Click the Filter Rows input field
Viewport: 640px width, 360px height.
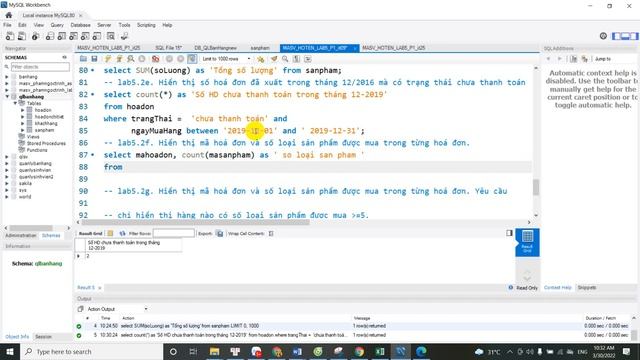(173, 233)
